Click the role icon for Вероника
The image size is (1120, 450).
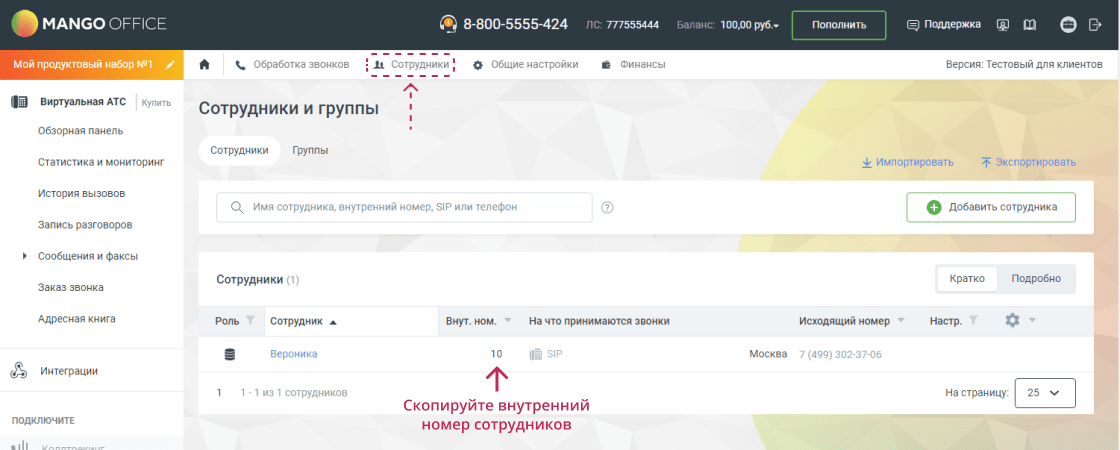(x=230, y=354)
